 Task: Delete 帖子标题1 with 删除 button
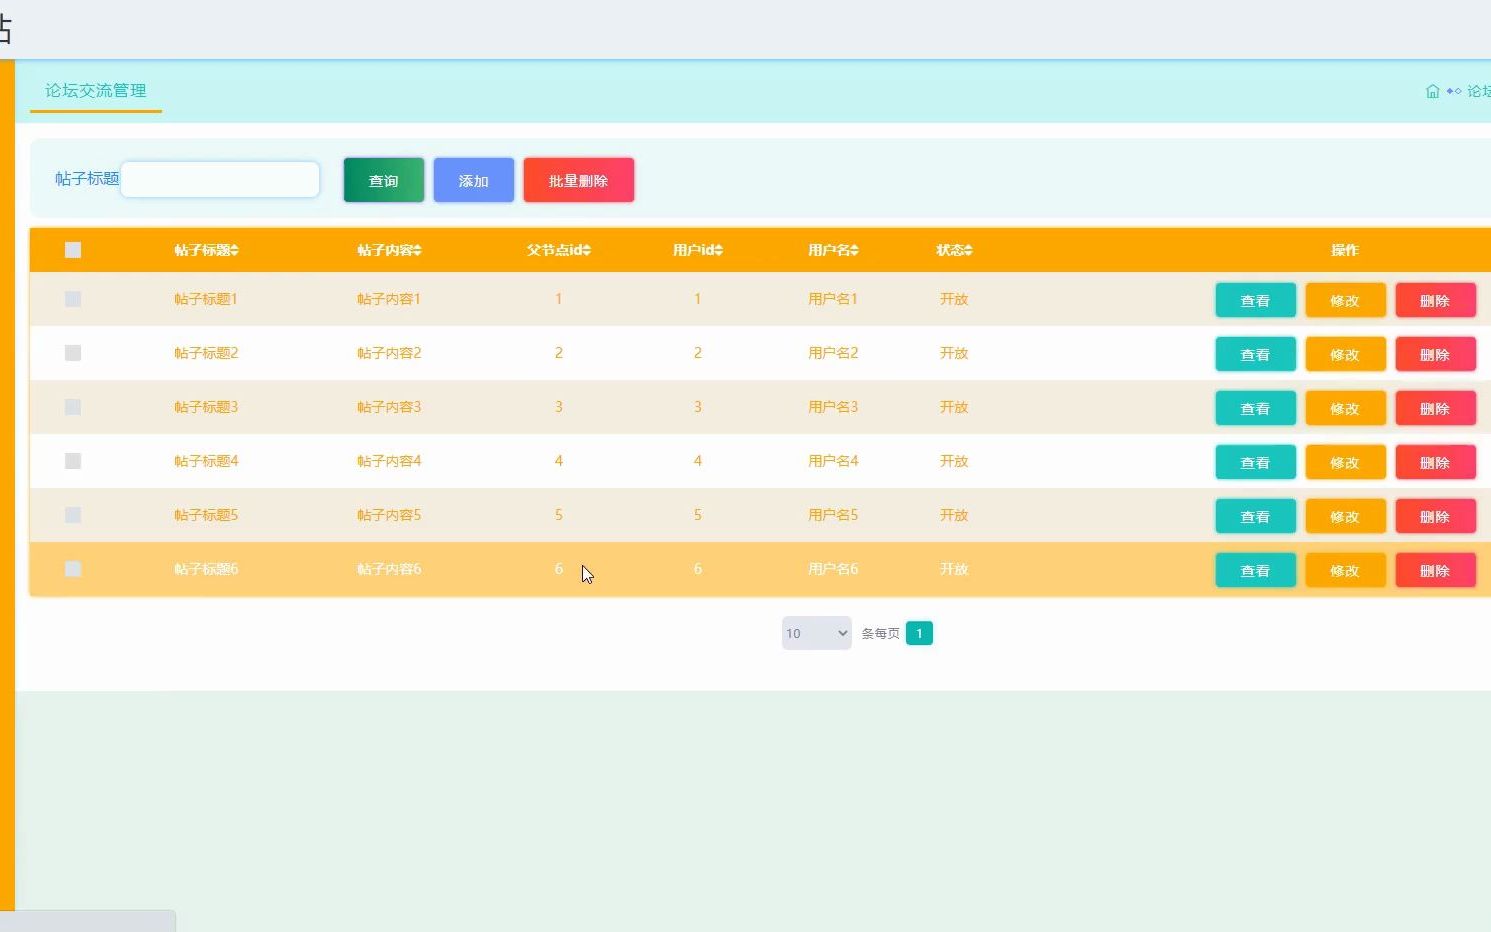1436,300
